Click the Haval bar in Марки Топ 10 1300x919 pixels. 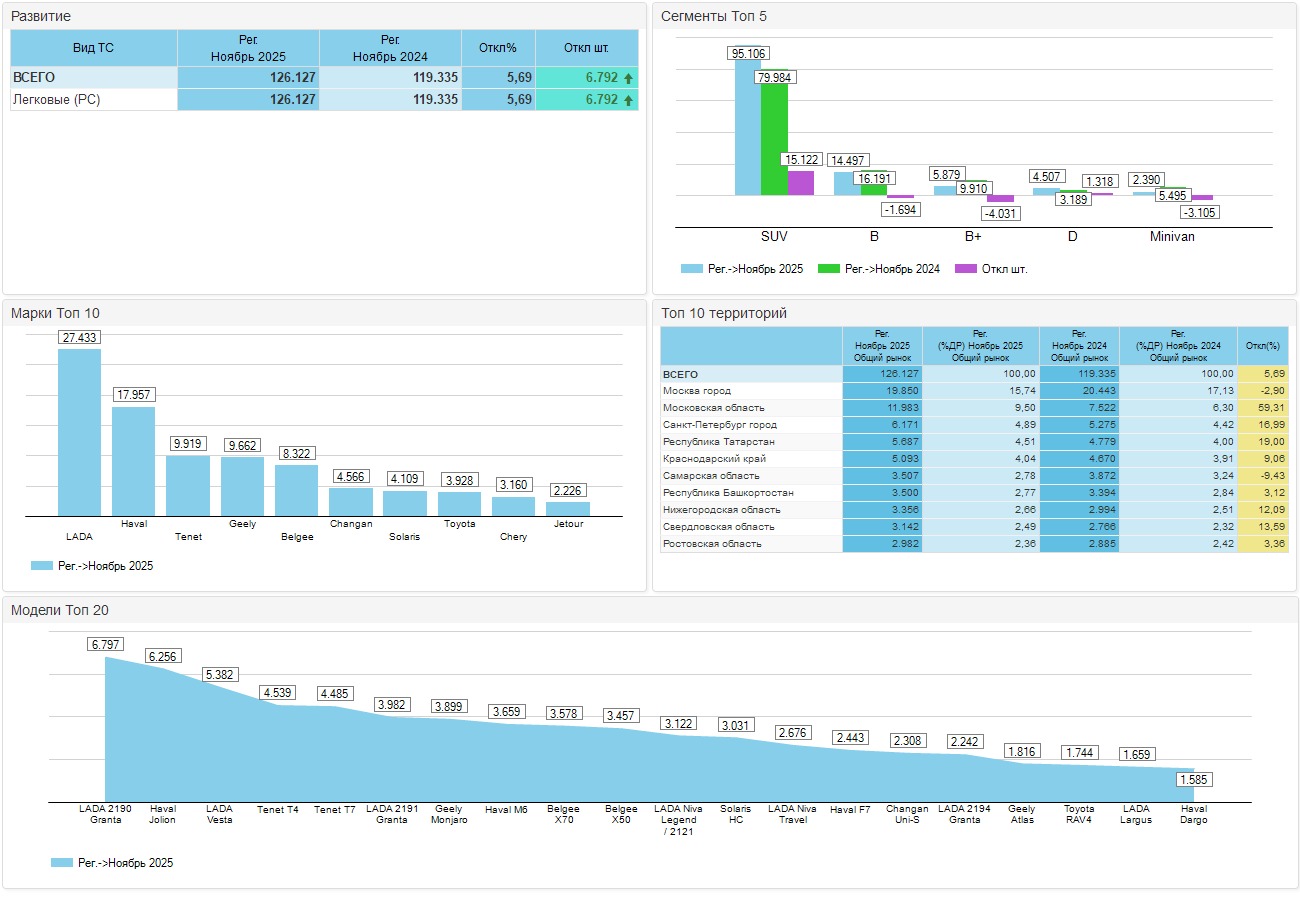[x=133, y=461]
